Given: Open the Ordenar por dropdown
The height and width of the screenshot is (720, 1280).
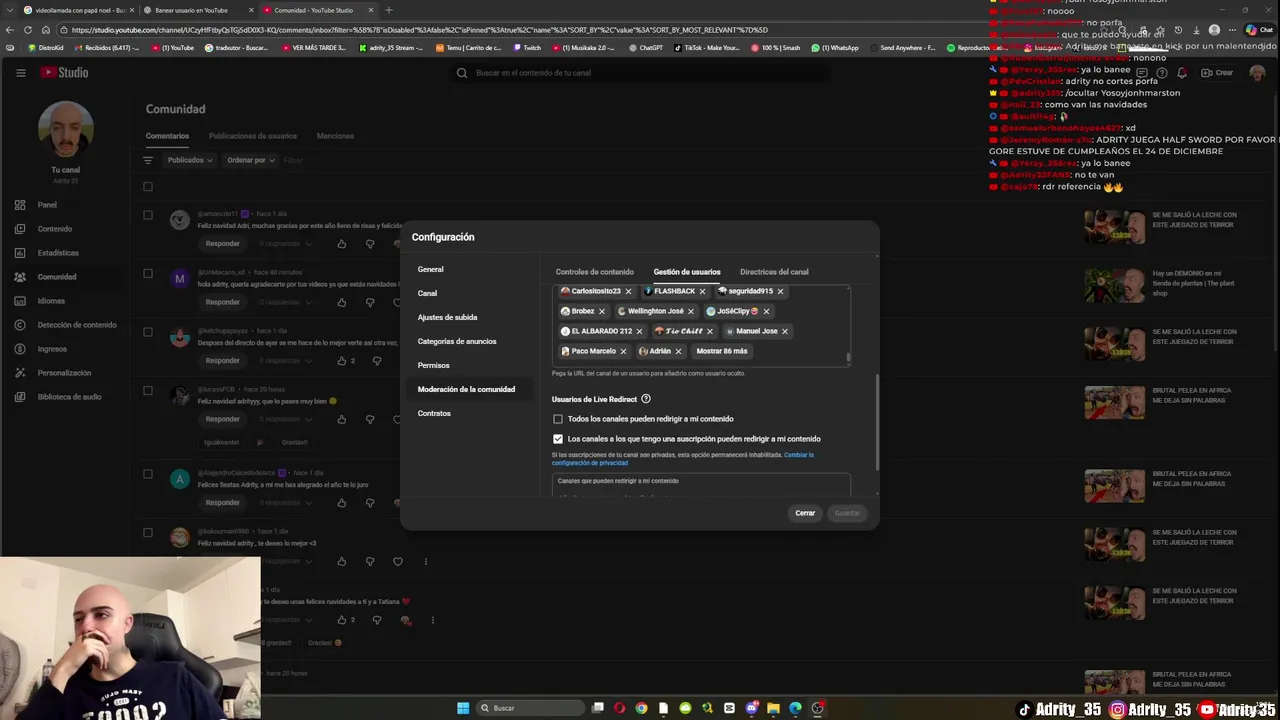Looking at the screenshot, I should [250, 160].
